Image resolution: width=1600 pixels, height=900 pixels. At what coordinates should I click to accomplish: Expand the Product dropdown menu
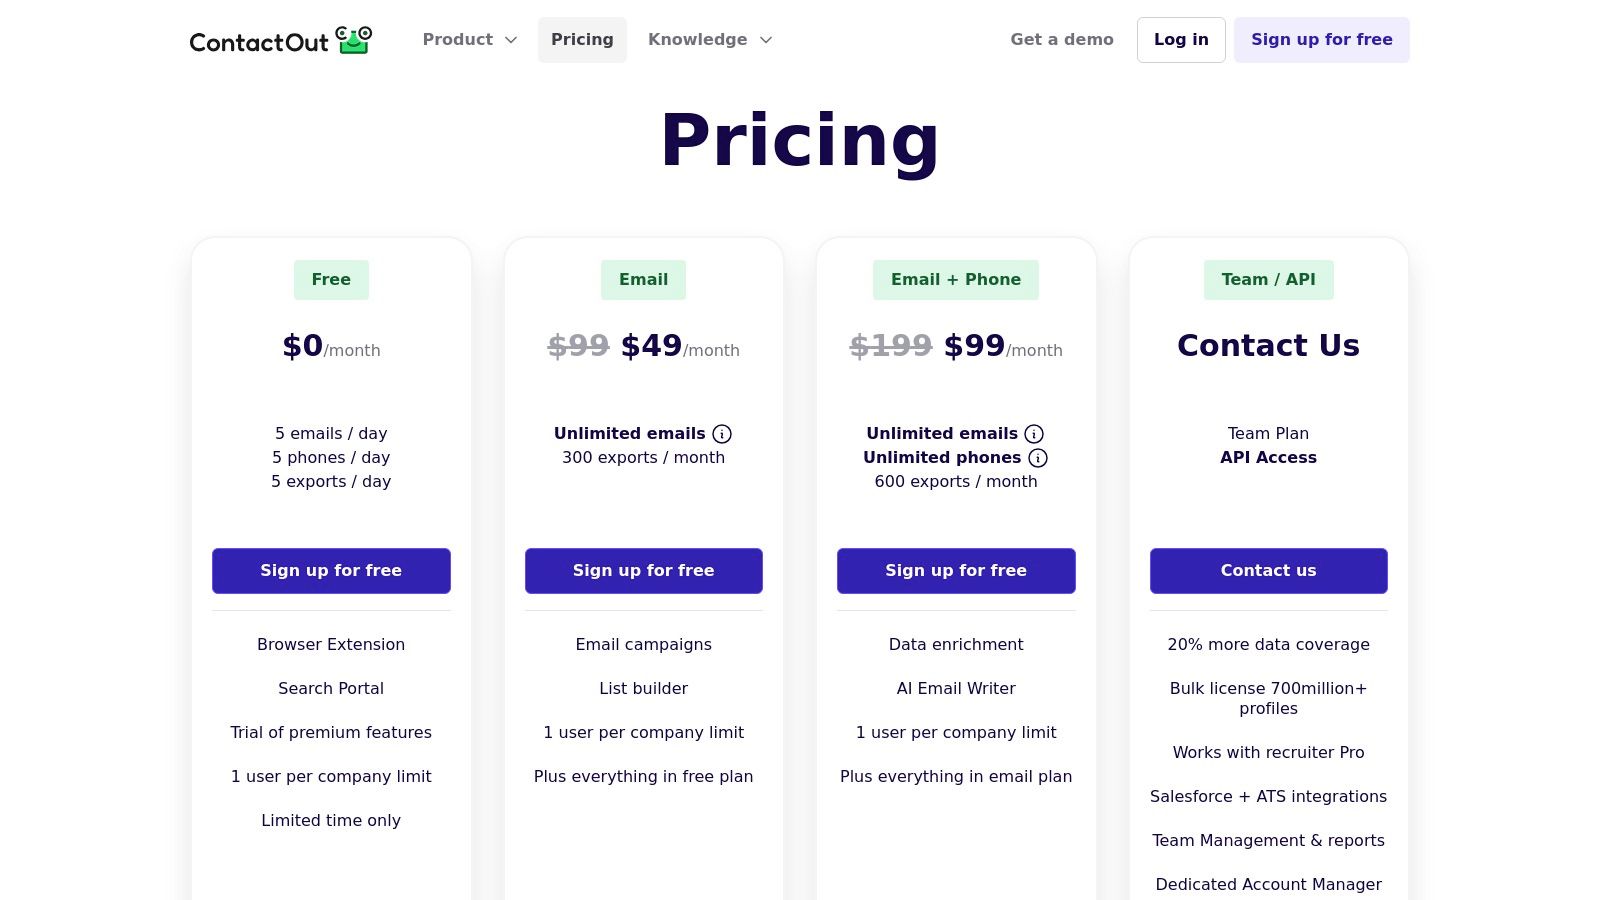click(469, 40)
